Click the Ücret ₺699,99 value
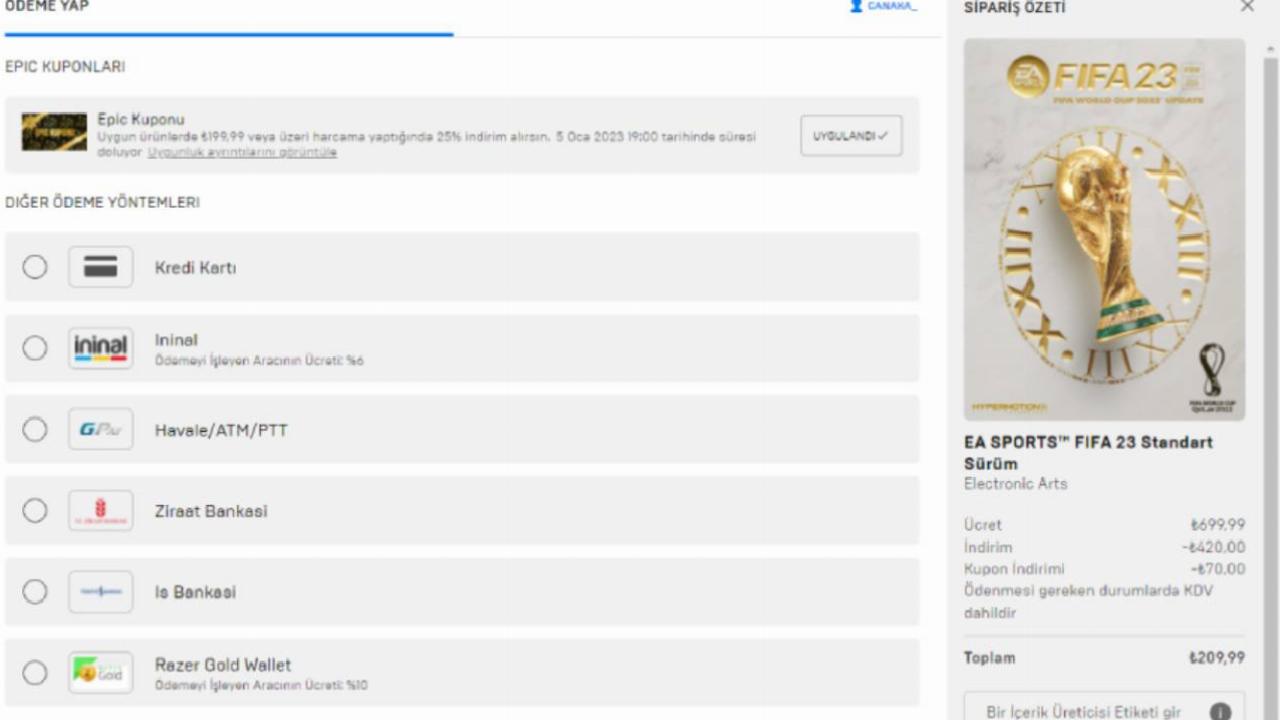This screenshot has width=1280, height=720. [x=1217, y=524]
